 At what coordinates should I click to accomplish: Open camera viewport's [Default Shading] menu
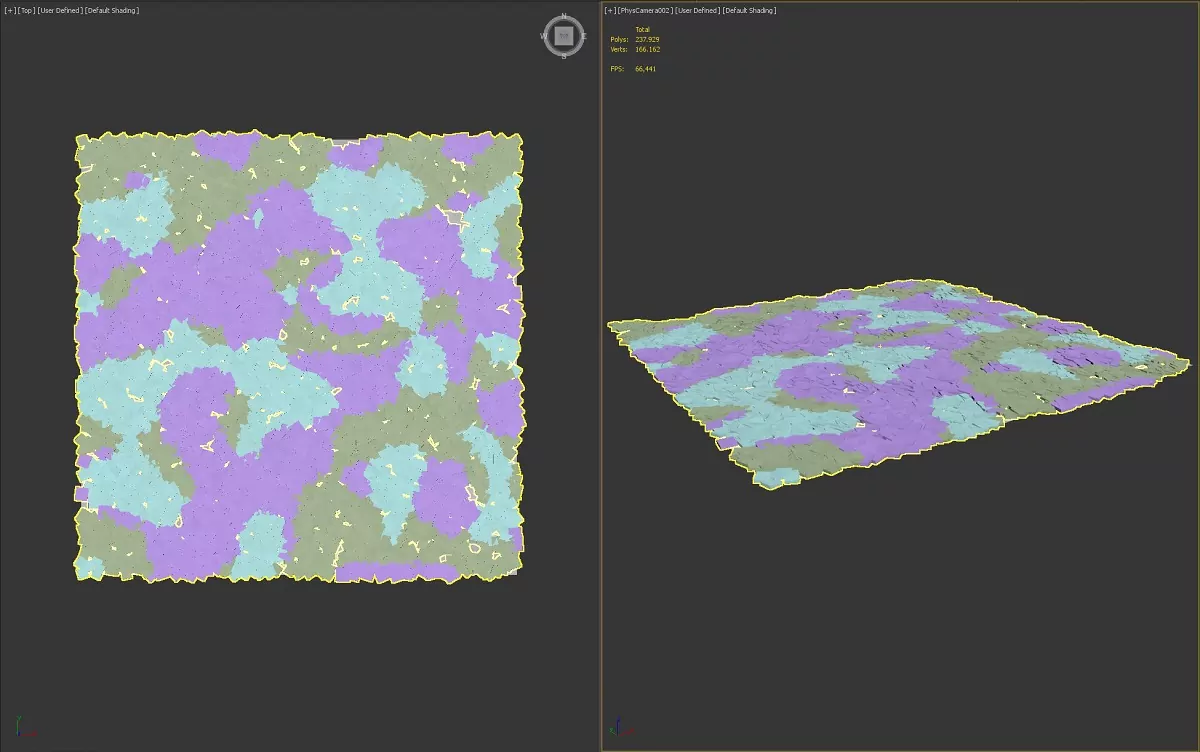749,10
